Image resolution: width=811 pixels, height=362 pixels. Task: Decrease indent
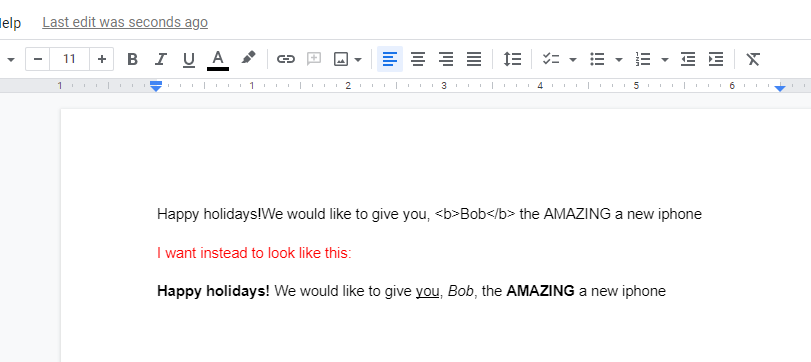(688, 59)
